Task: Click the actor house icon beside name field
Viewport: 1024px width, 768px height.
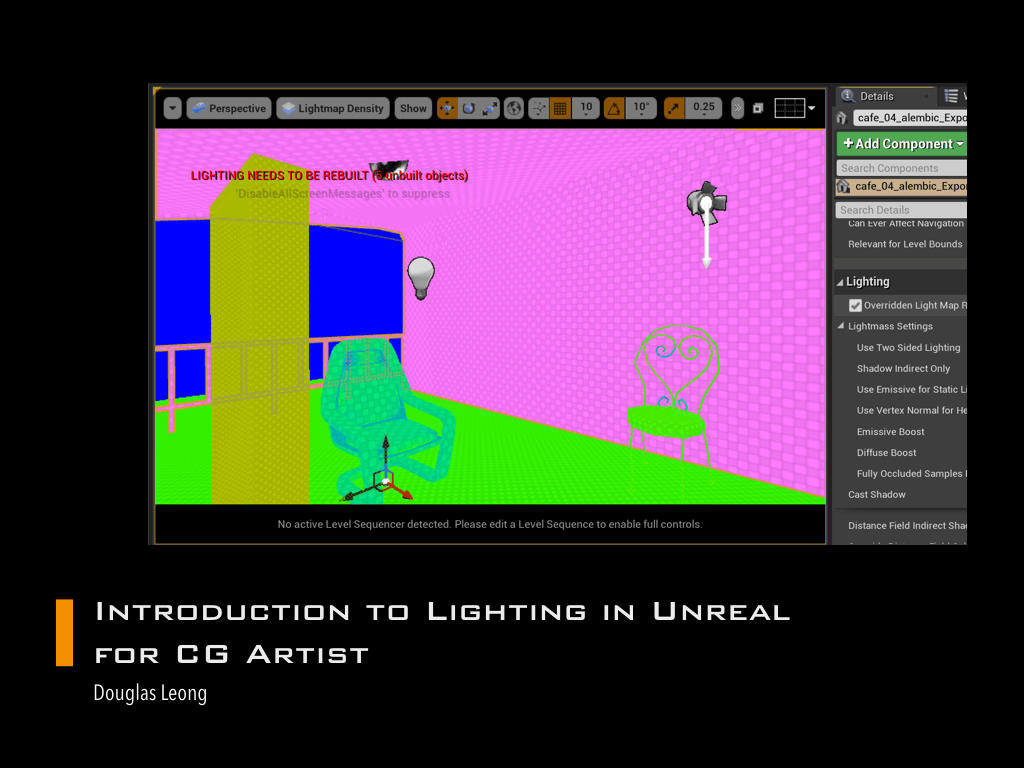Action: 842,118
